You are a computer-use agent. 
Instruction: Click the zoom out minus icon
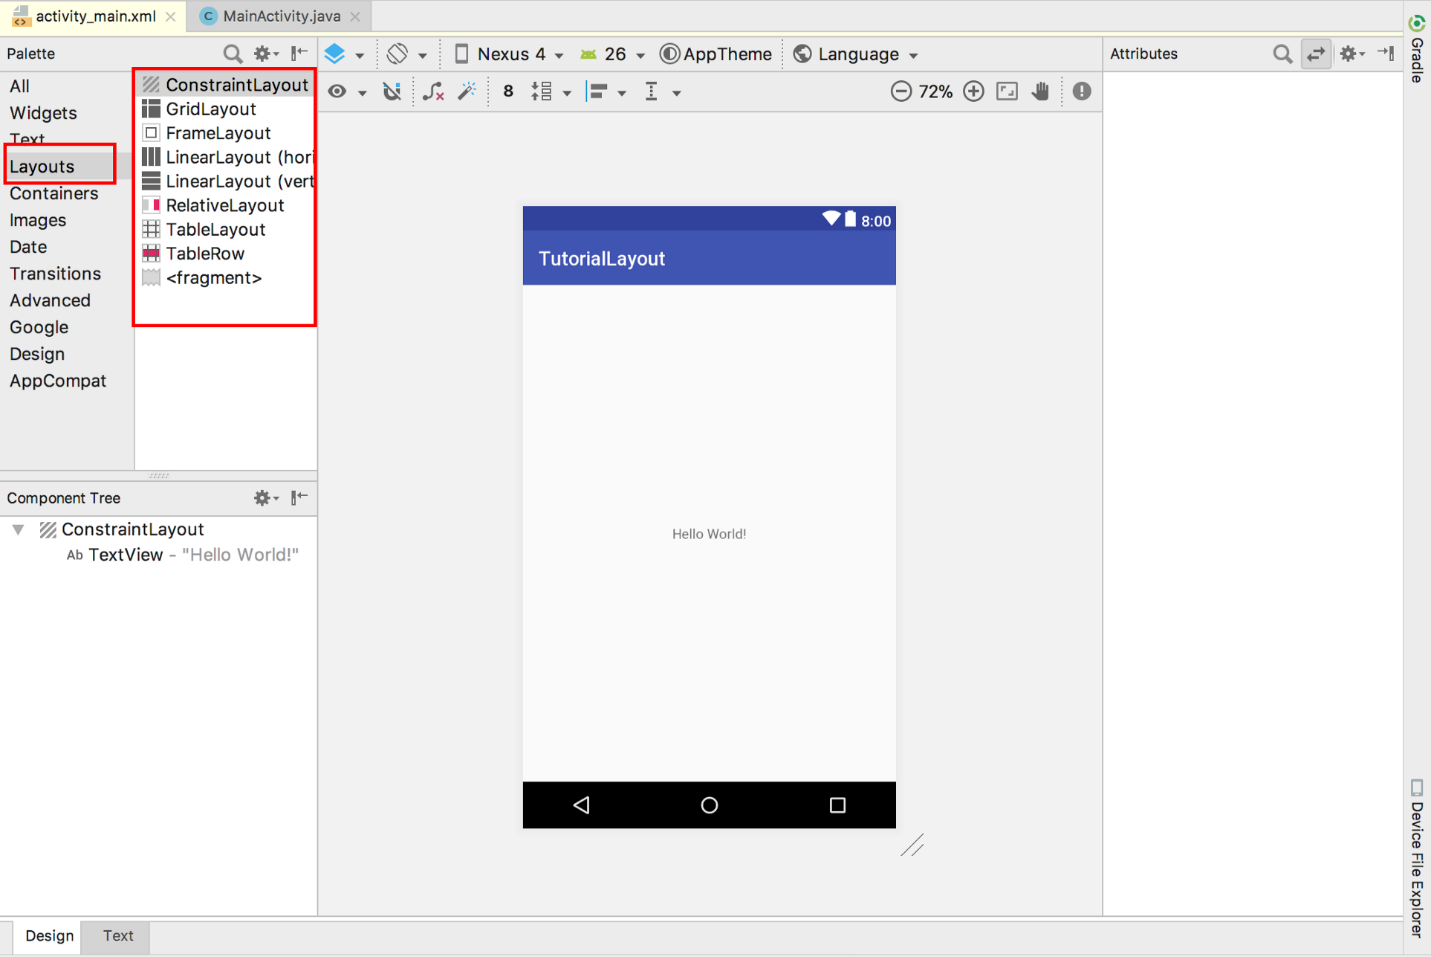(x=901, y=91)
